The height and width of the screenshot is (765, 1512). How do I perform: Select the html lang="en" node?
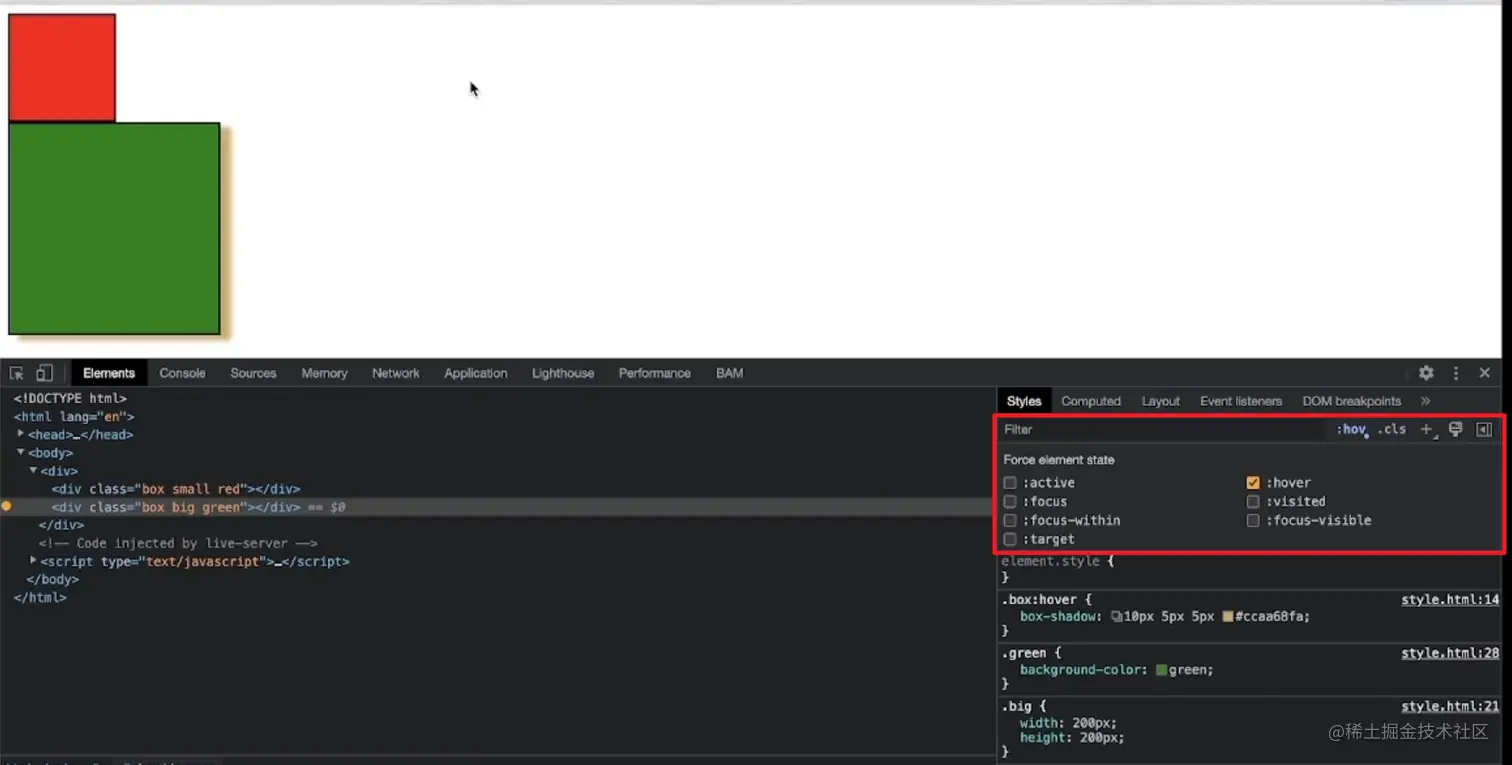point(74,416)
